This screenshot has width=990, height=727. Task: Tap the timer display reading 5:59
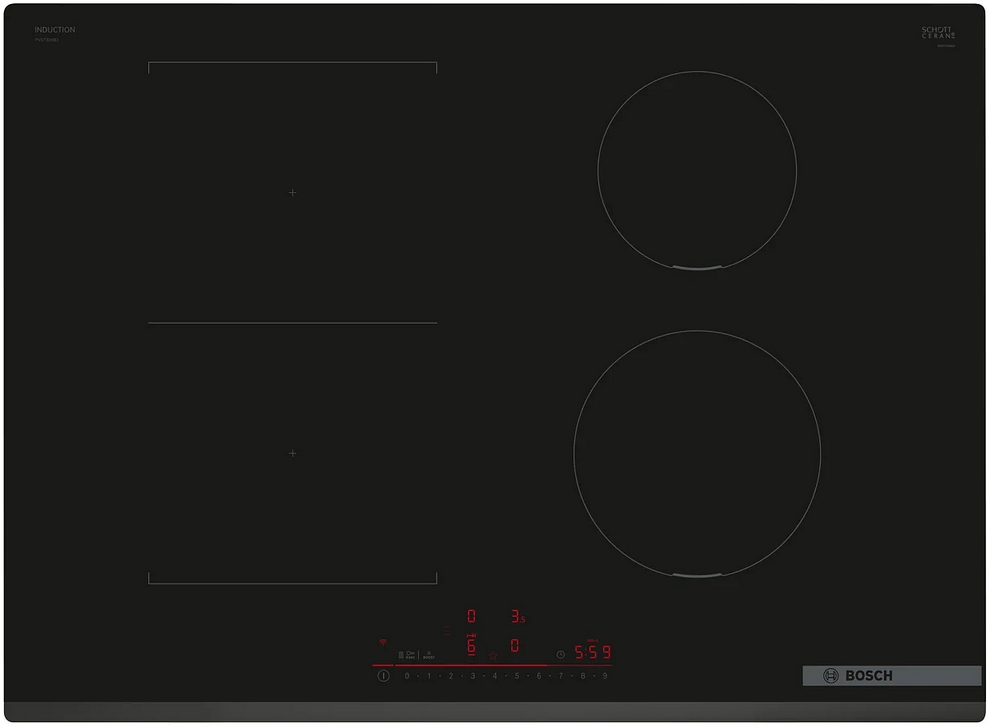coord(592,652)
